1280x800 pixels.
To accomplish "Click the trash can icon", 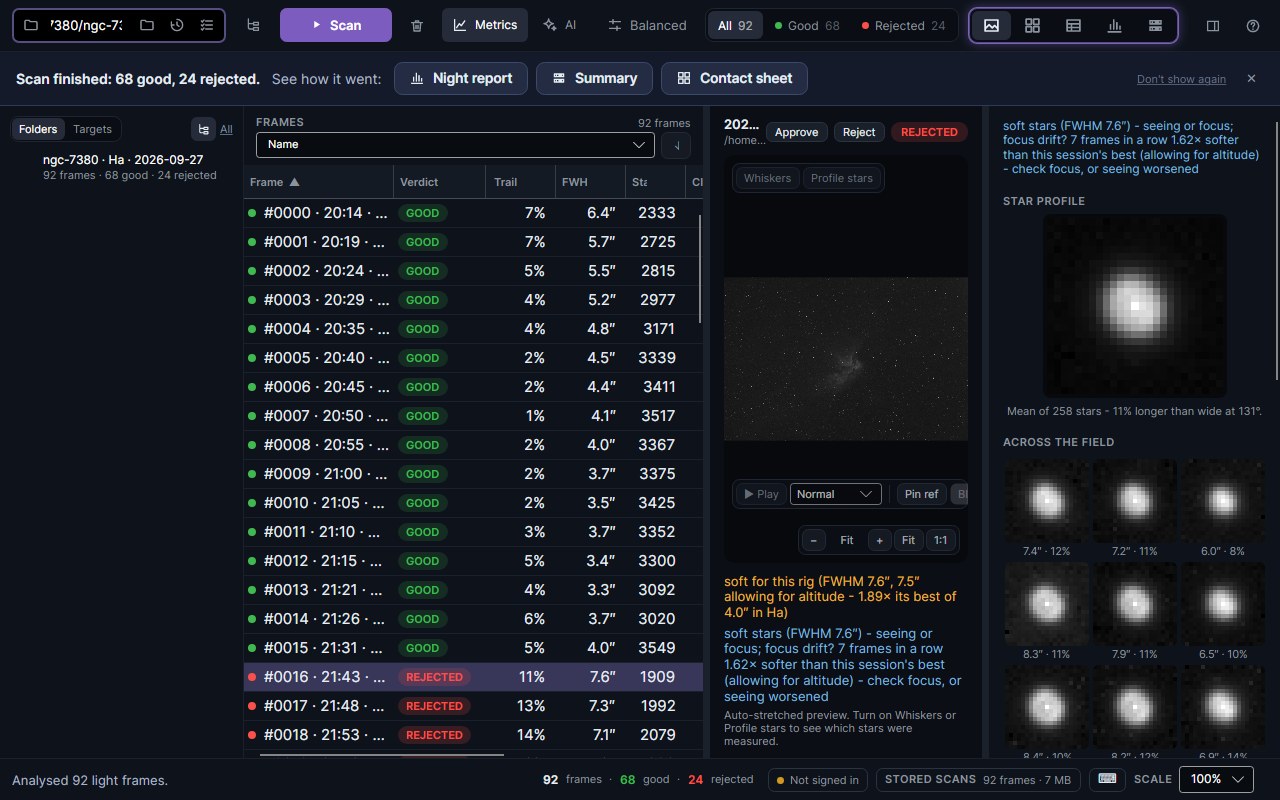I will (417, 25).
